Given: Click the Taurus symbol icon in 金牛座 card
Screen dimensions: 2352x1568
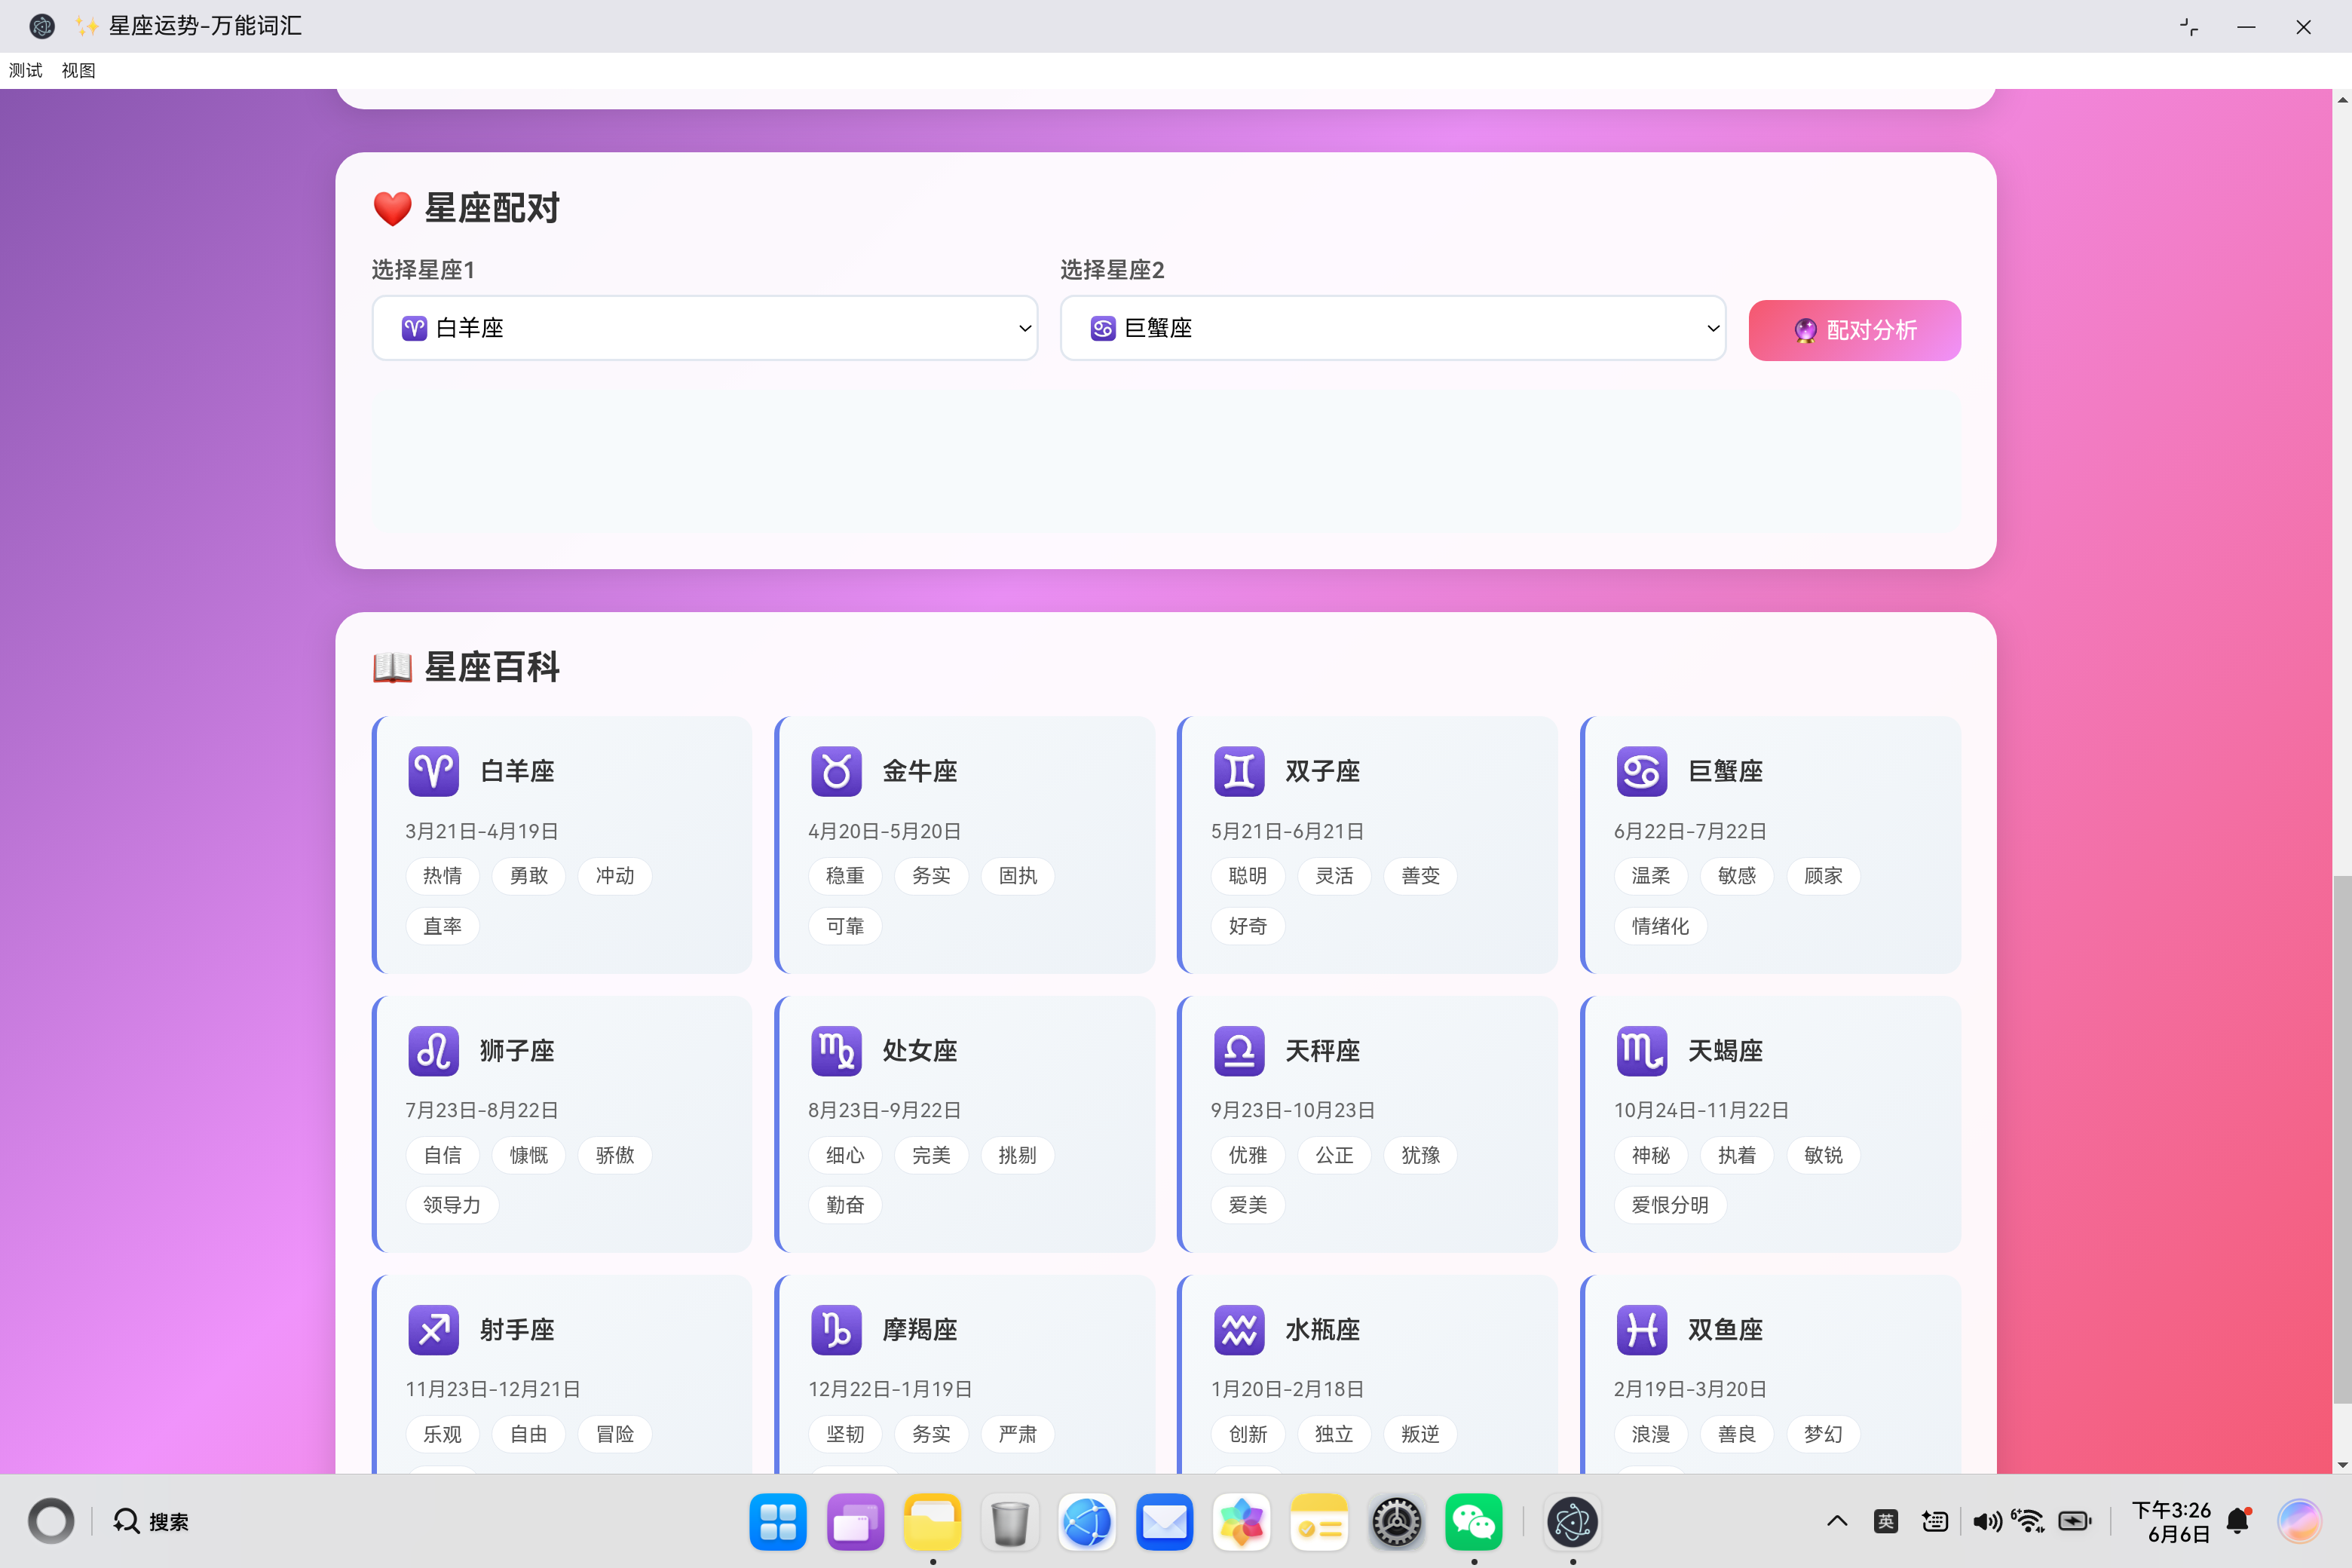Looking at the screenshot, I should click(x=836, y=771).
